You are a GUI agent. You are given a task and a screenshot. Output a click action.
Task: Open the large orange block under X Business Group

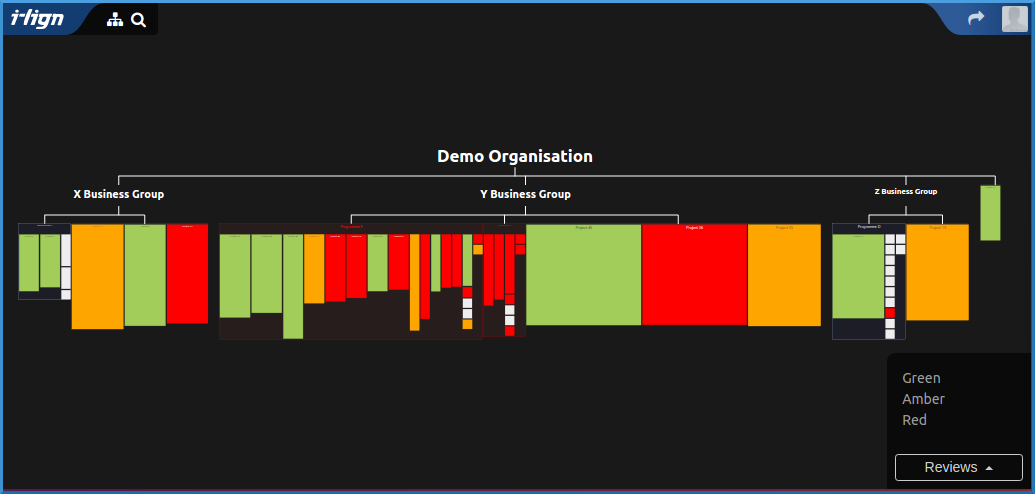pyautogui.click(x=97, y=276)
